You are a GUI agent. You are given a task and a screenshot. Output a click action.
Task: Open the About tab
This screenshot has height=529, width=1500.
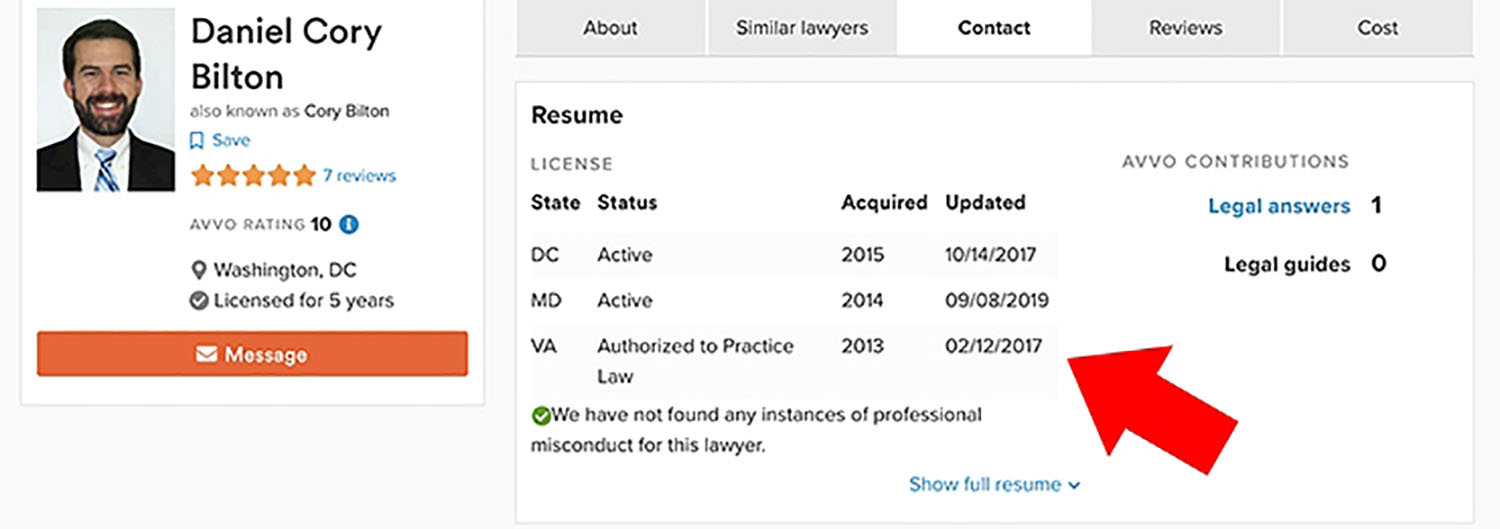click(x=610, y=28)
